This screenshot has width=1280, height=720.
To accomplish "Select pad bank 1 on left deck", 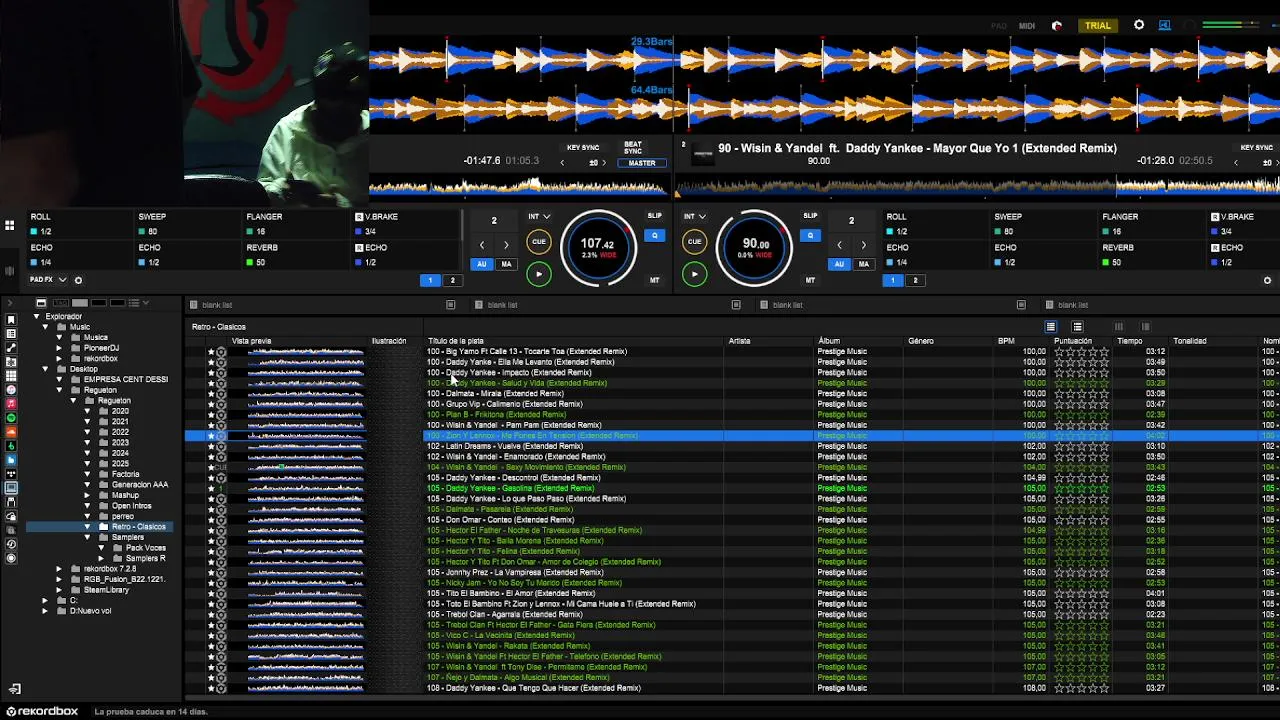I will tap(431, 280).
